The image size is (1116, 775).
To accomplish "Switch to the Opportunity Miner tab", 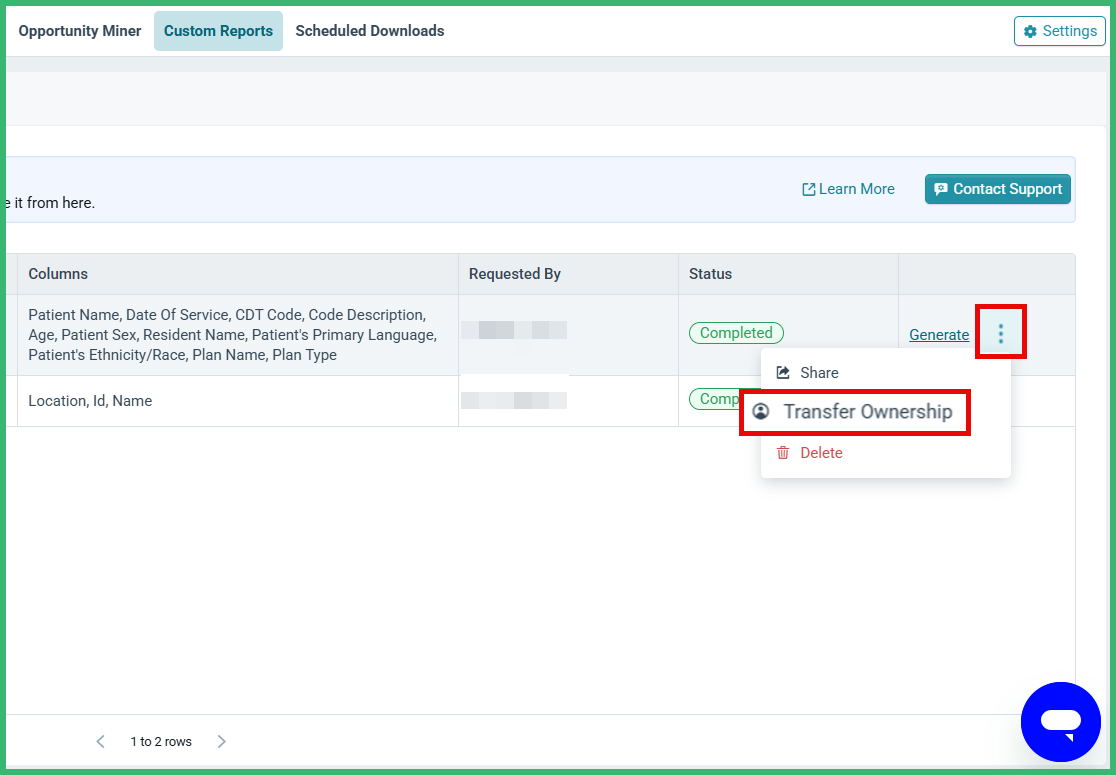I will pyautogui.click(x=79, y=31).
